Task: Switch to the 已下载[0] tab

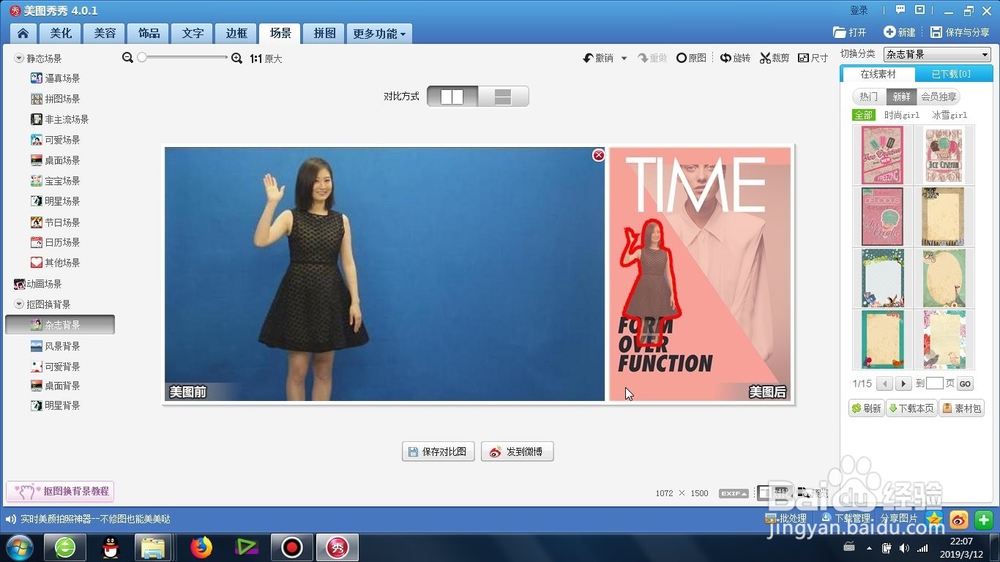Action: pos(951,74)
